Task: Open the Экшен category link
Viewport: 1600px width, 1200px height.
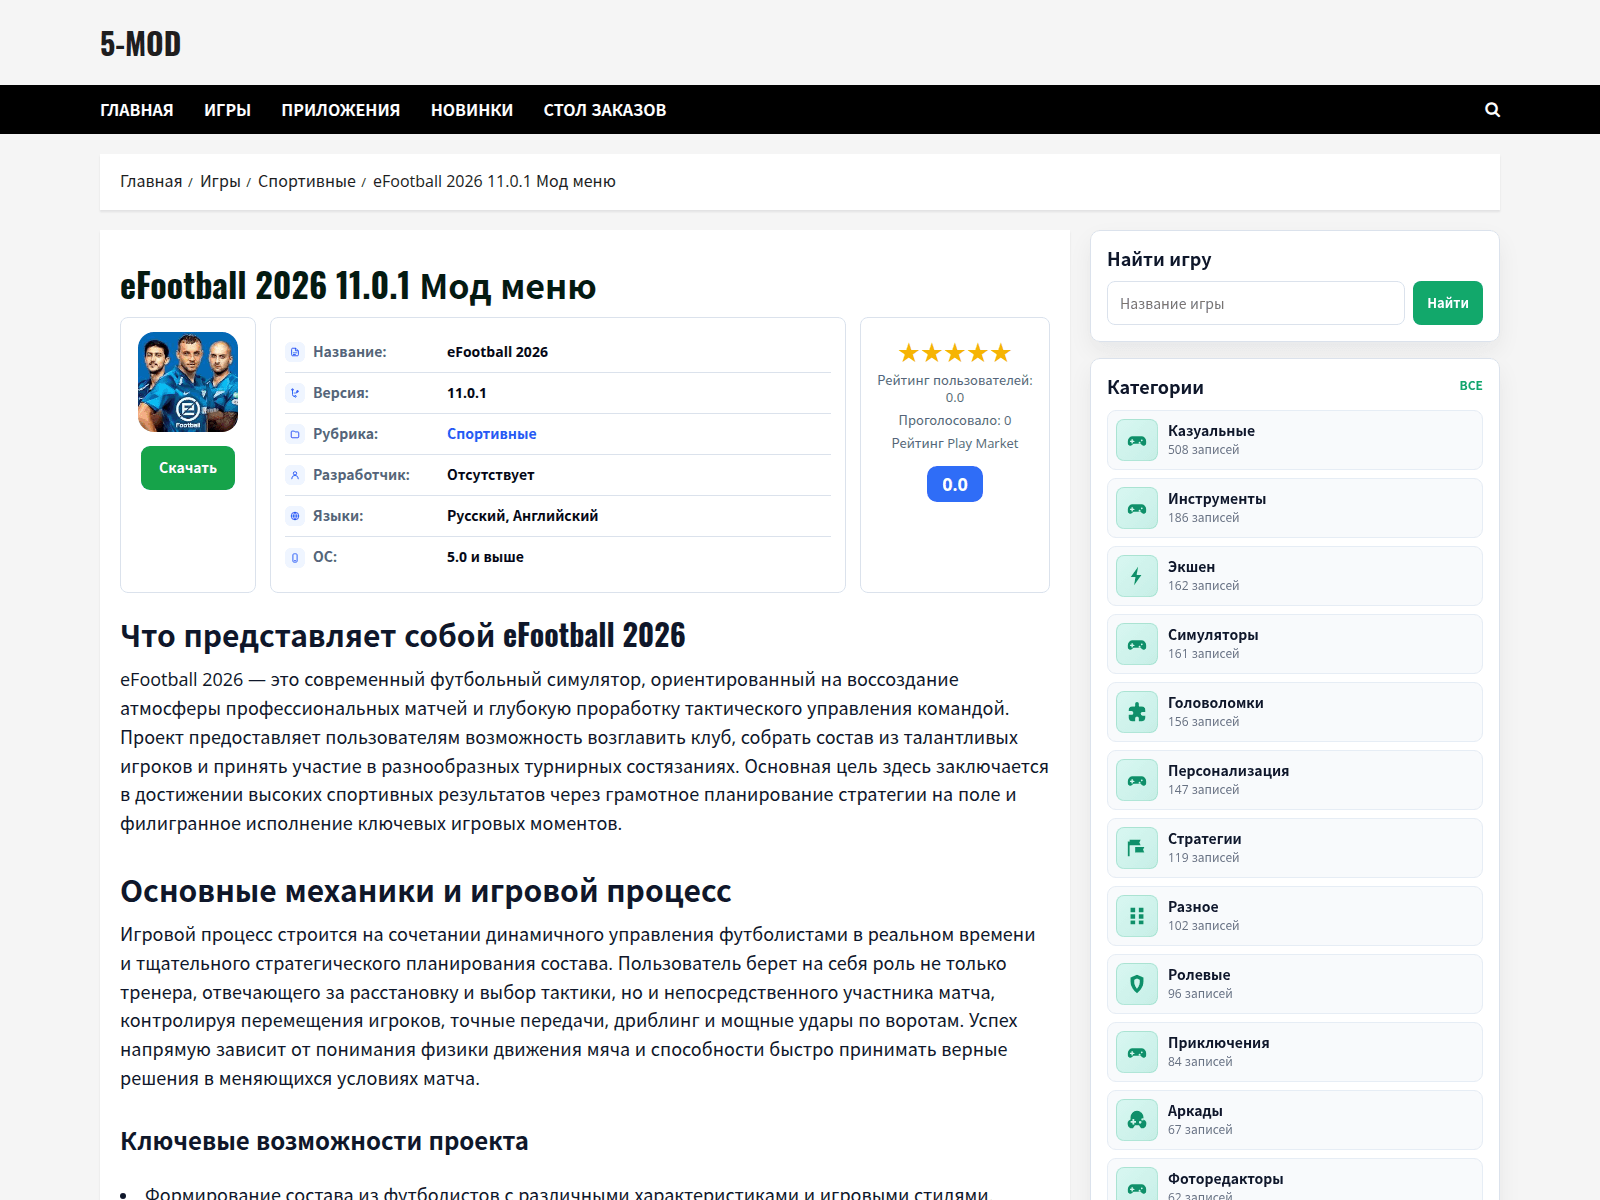Action: click(x=1295, y=576)
